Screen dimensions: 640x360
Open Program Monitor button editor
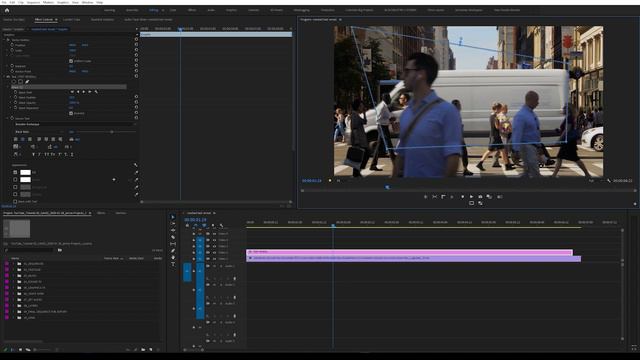pos(635,203)
